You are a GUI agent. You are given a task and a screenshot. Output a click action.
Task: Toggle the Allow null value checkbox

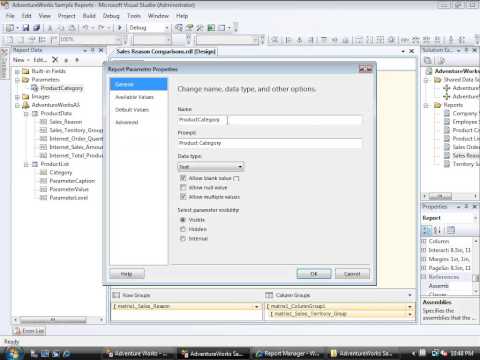coord(183,187)
